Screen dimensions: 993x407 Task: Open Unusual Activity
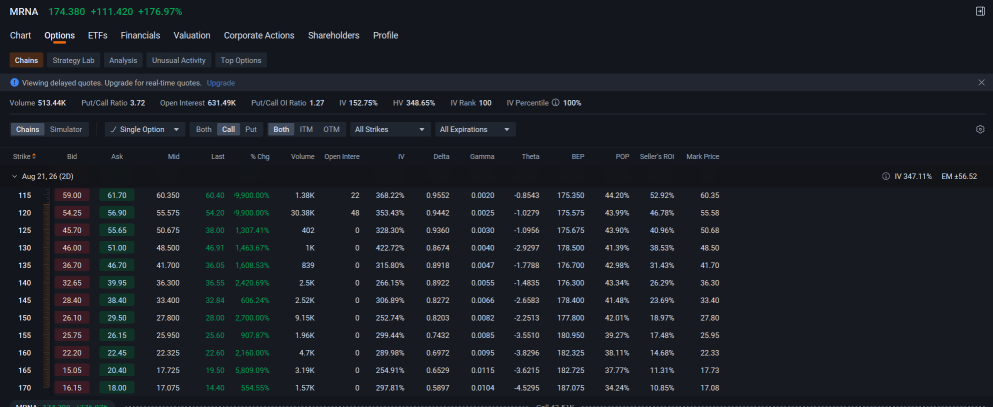point(179,60)
